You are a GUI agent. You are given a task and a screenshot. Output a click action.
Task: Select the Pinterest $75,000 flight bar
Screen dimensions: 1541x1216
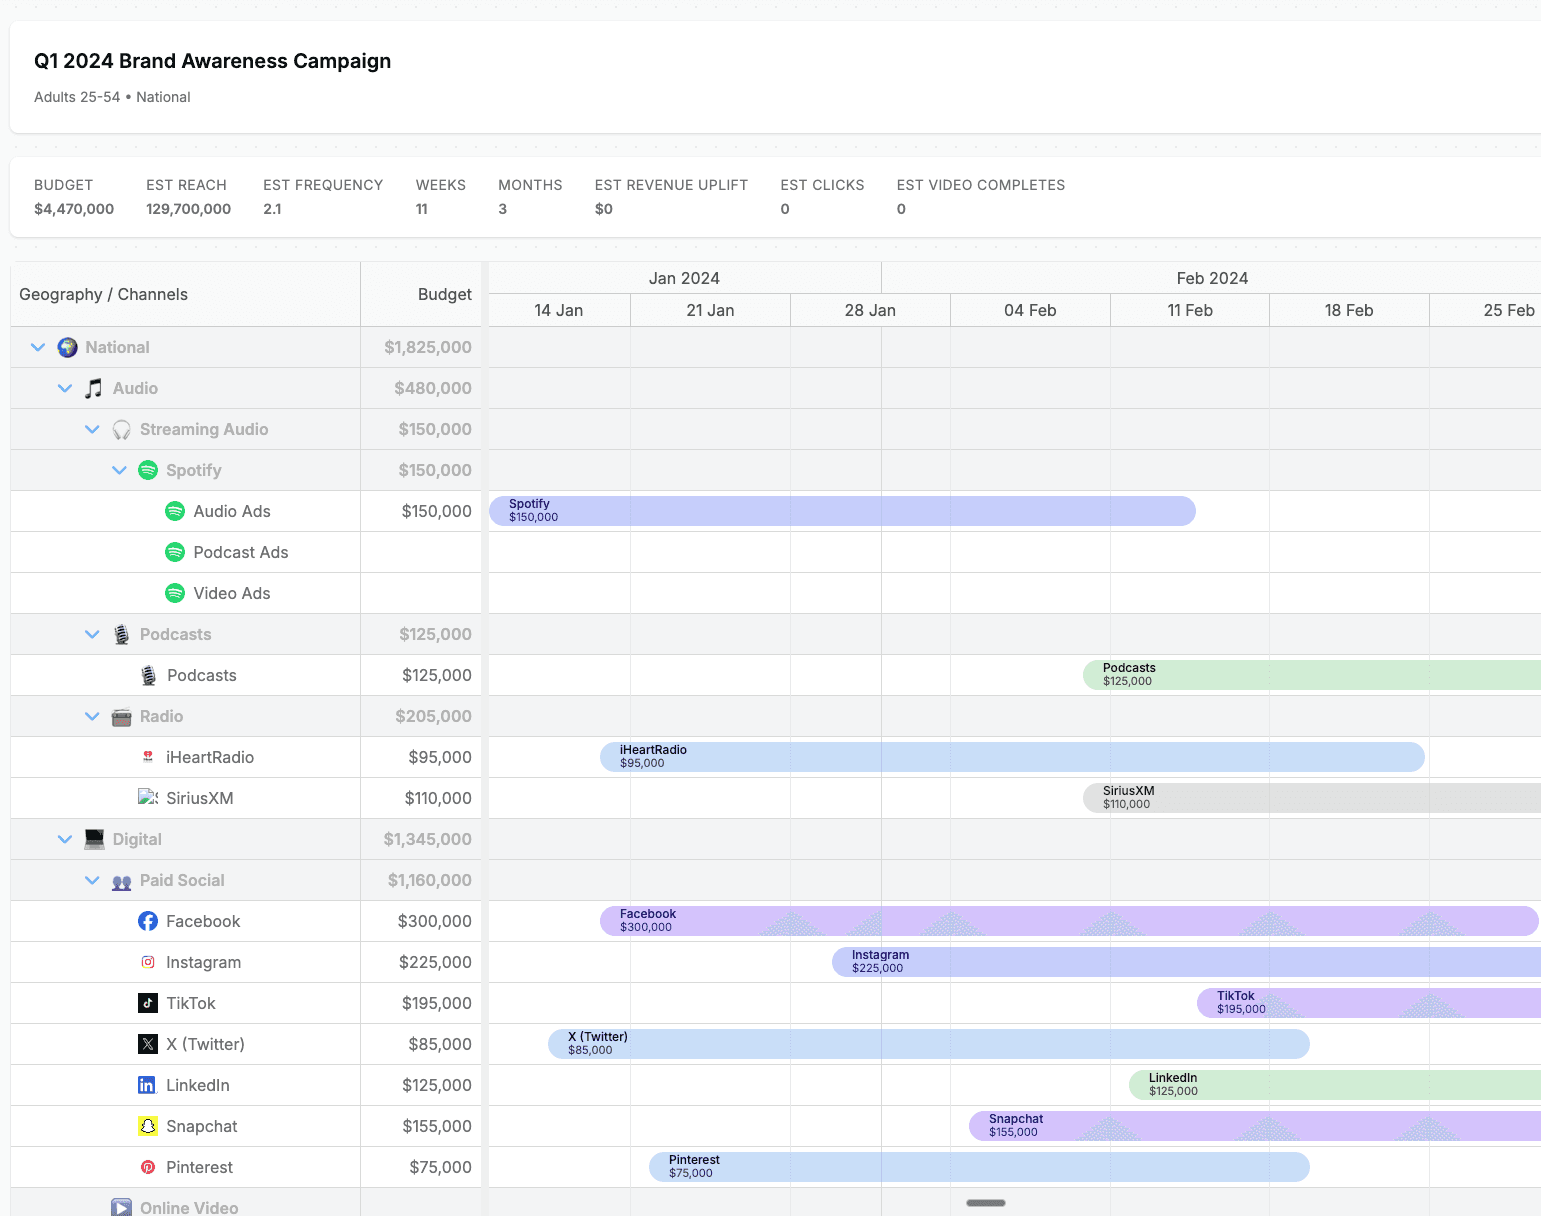click(979, 1167)
